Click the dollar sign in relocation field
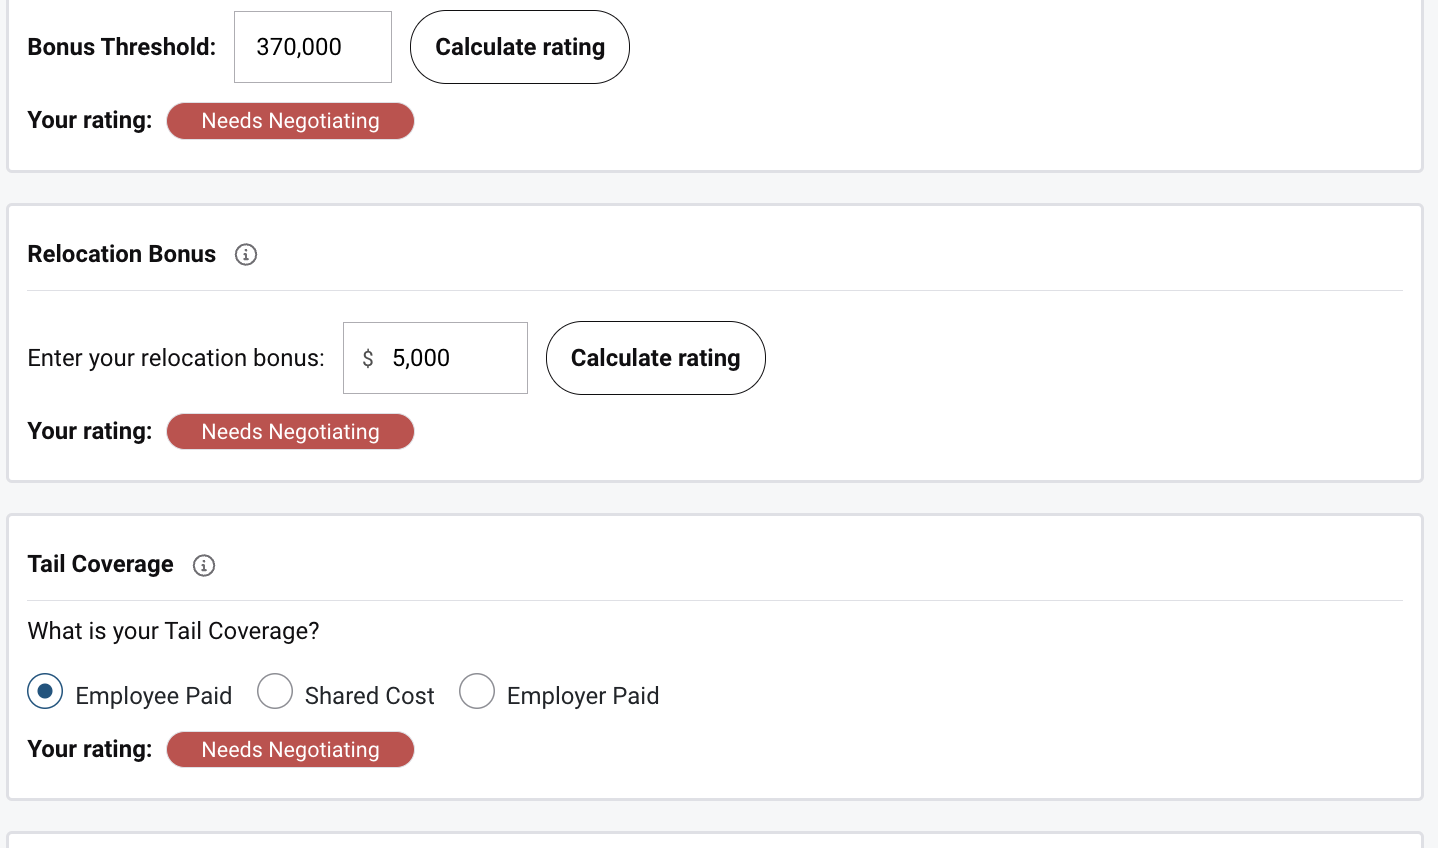Image resolution: width=1438 pixels, height=848 pixels. tap(368, 358)
